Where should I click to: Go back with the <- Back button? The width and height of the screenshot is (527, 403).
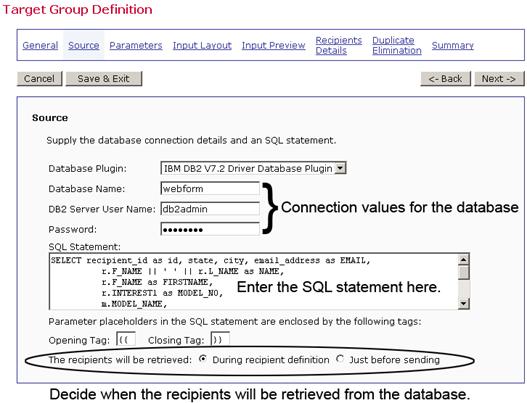(445, 79)
